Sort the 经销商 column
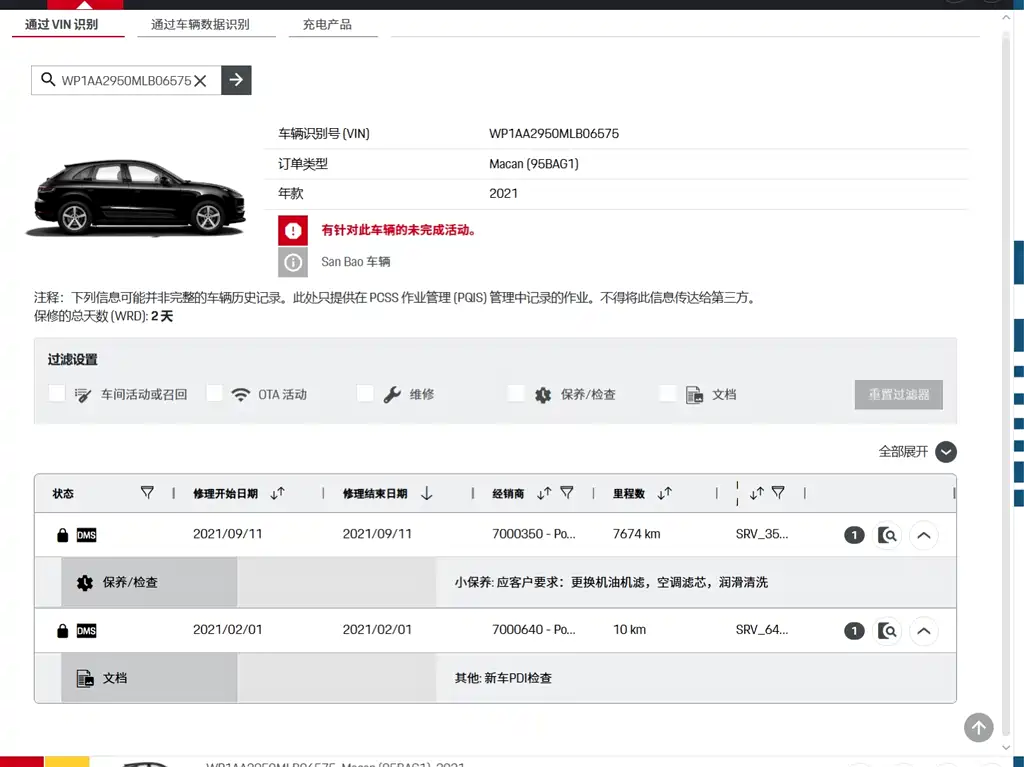This screenshot has width=1024, height=767. pyautogui.click(x=543, y=493)
